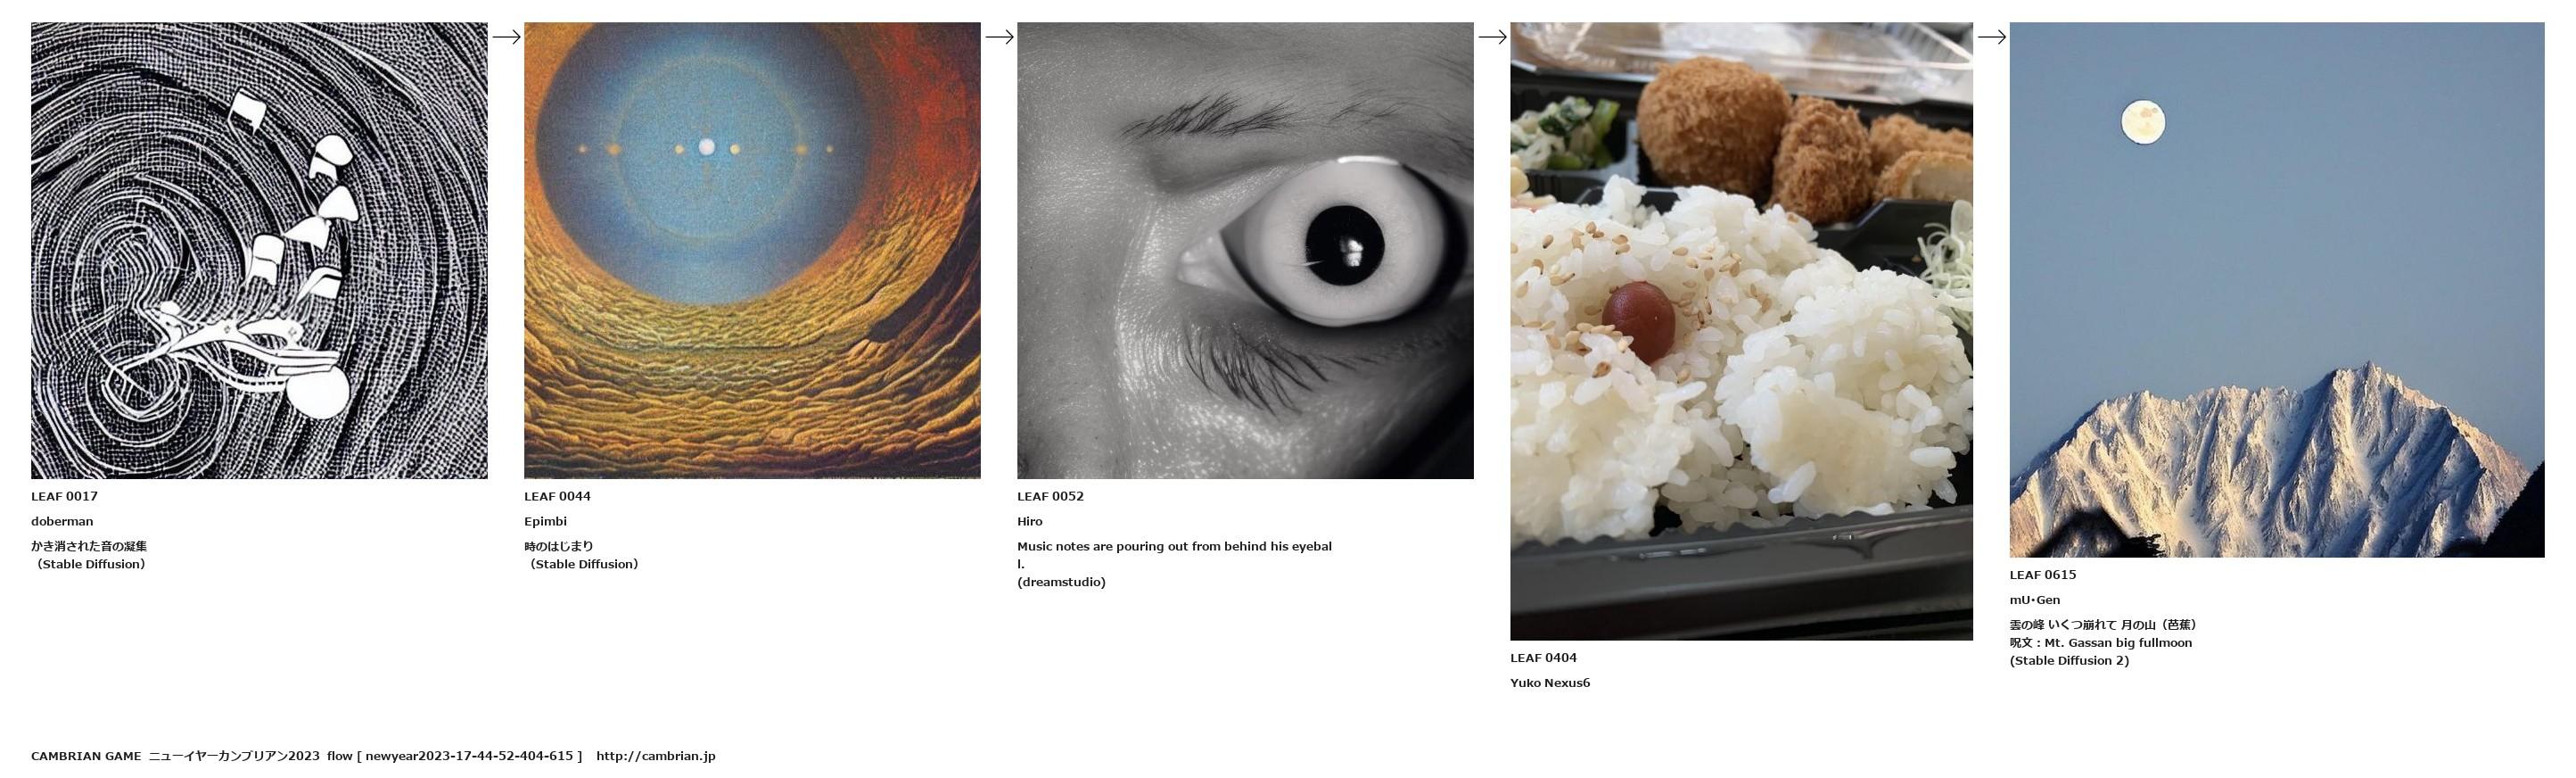Click the arrow between LEAF 0017 and 0044
Screen dimensions: 2576x778
tap(506, 37)
